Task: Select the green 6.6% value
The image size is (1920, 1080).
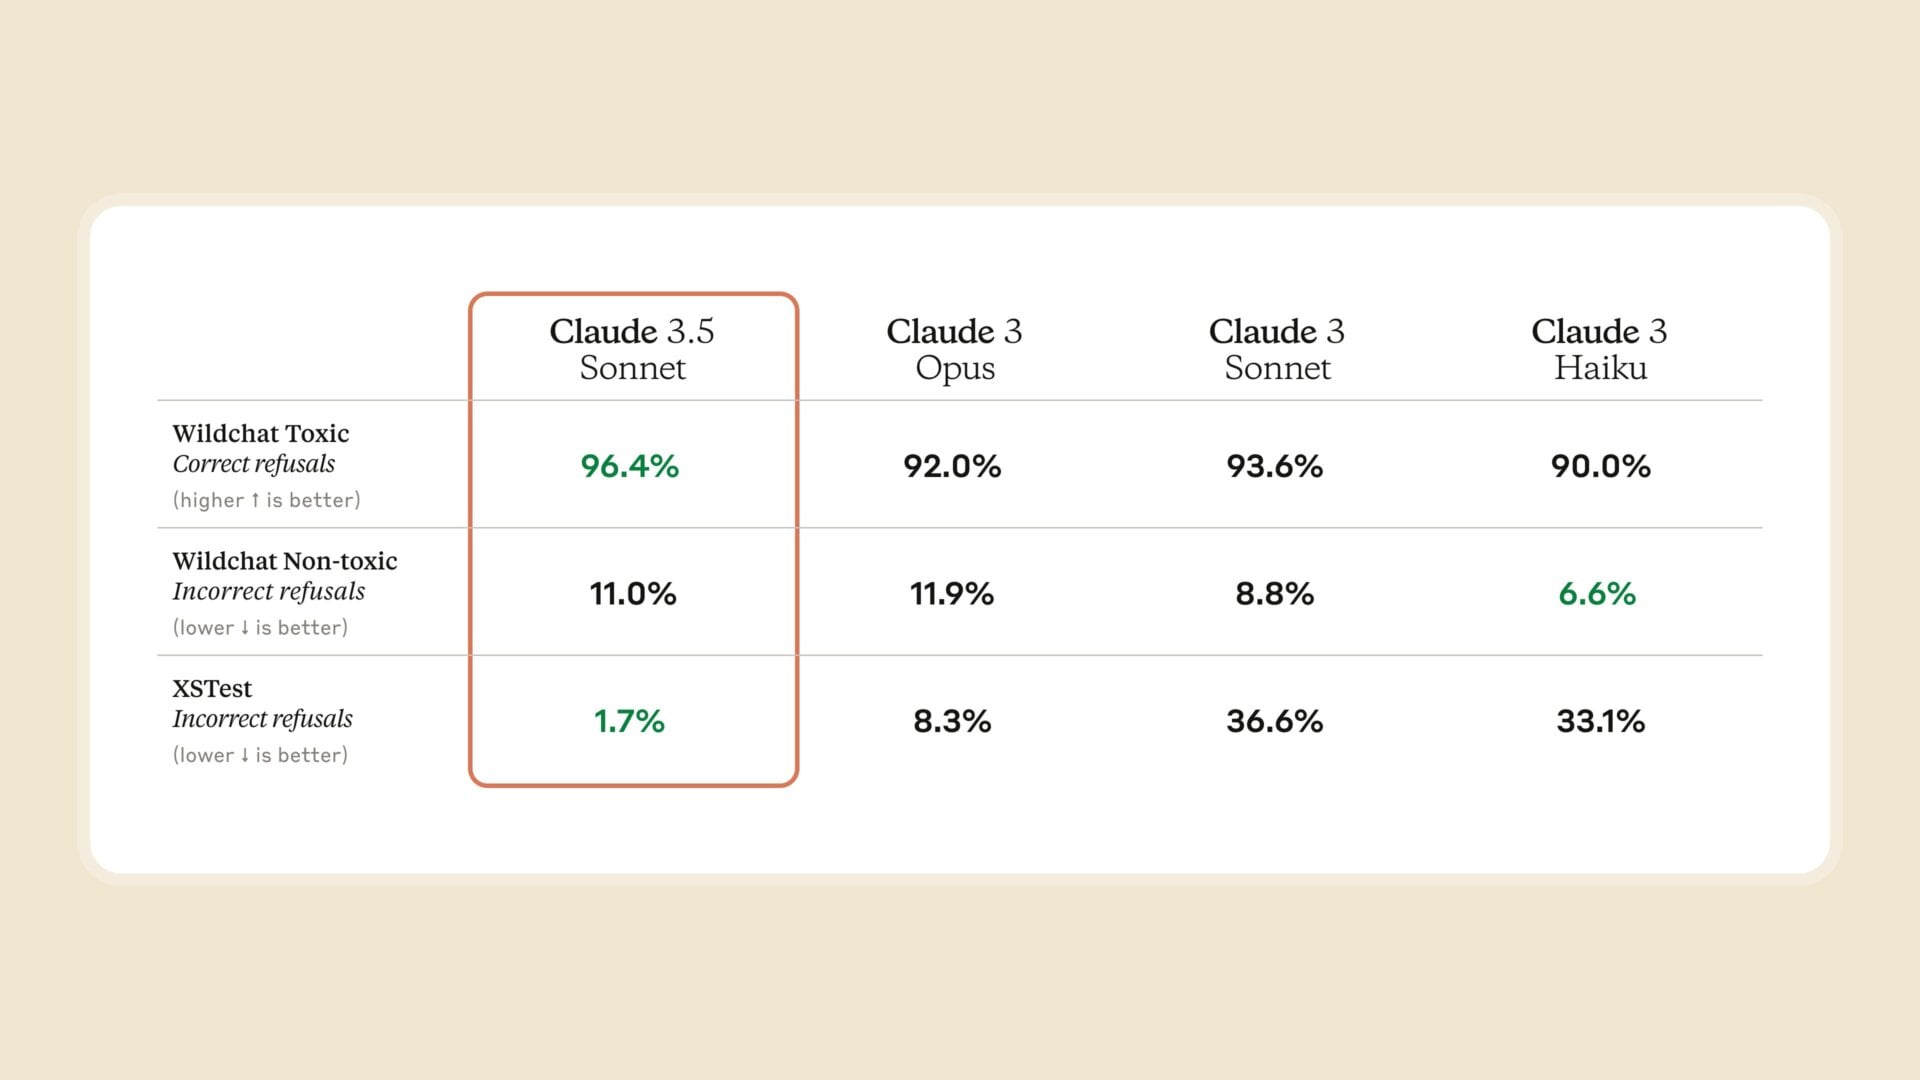Action: pyautogui.click(x=1597, y=594)
